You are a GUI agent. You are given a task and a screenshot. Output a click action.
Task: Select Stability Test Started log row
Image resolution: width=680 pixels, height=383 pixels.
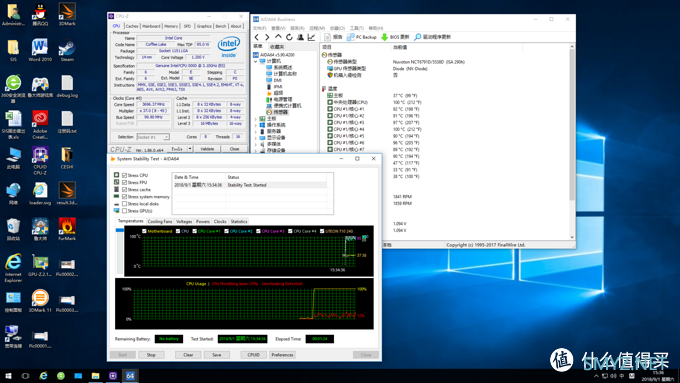pyautogui.click(x=249, y=185)
